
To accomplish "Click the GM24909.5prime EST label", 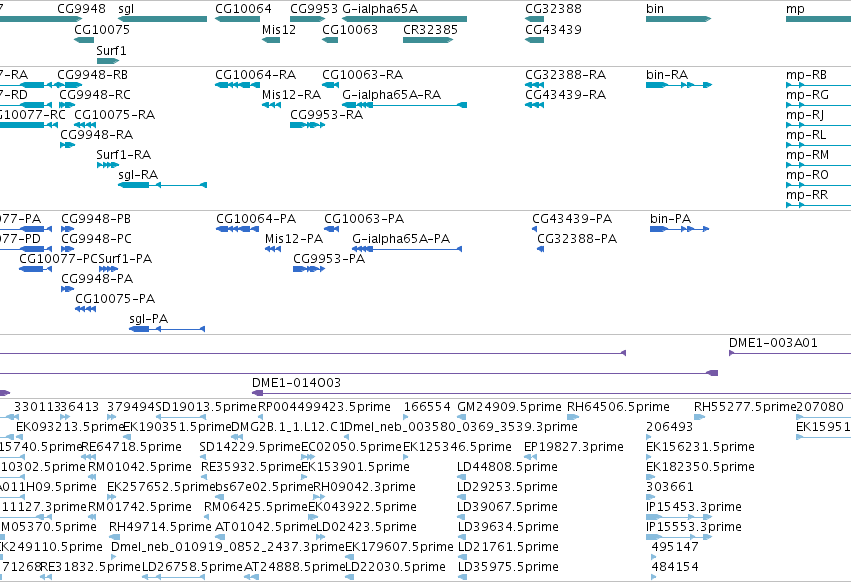I will (510, 407).
